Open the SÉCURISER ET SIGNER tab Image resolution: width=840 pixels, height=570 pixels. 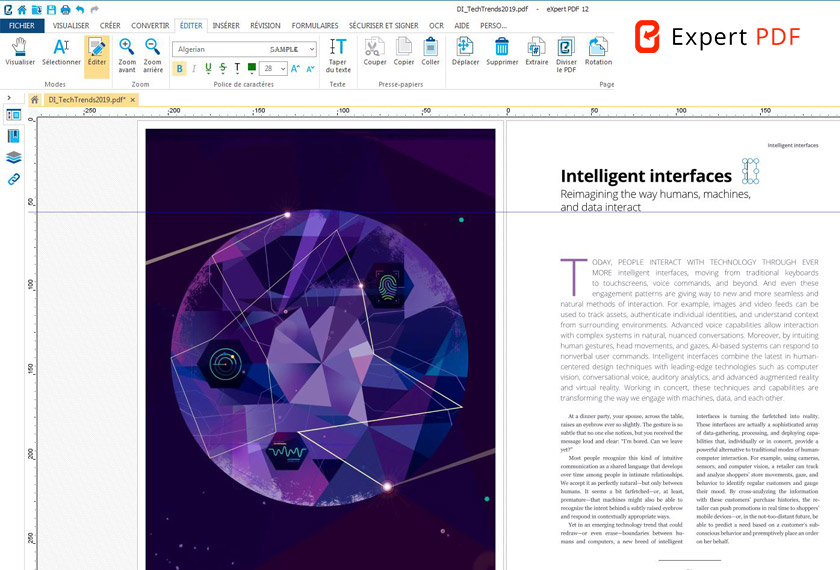[384, 26]
